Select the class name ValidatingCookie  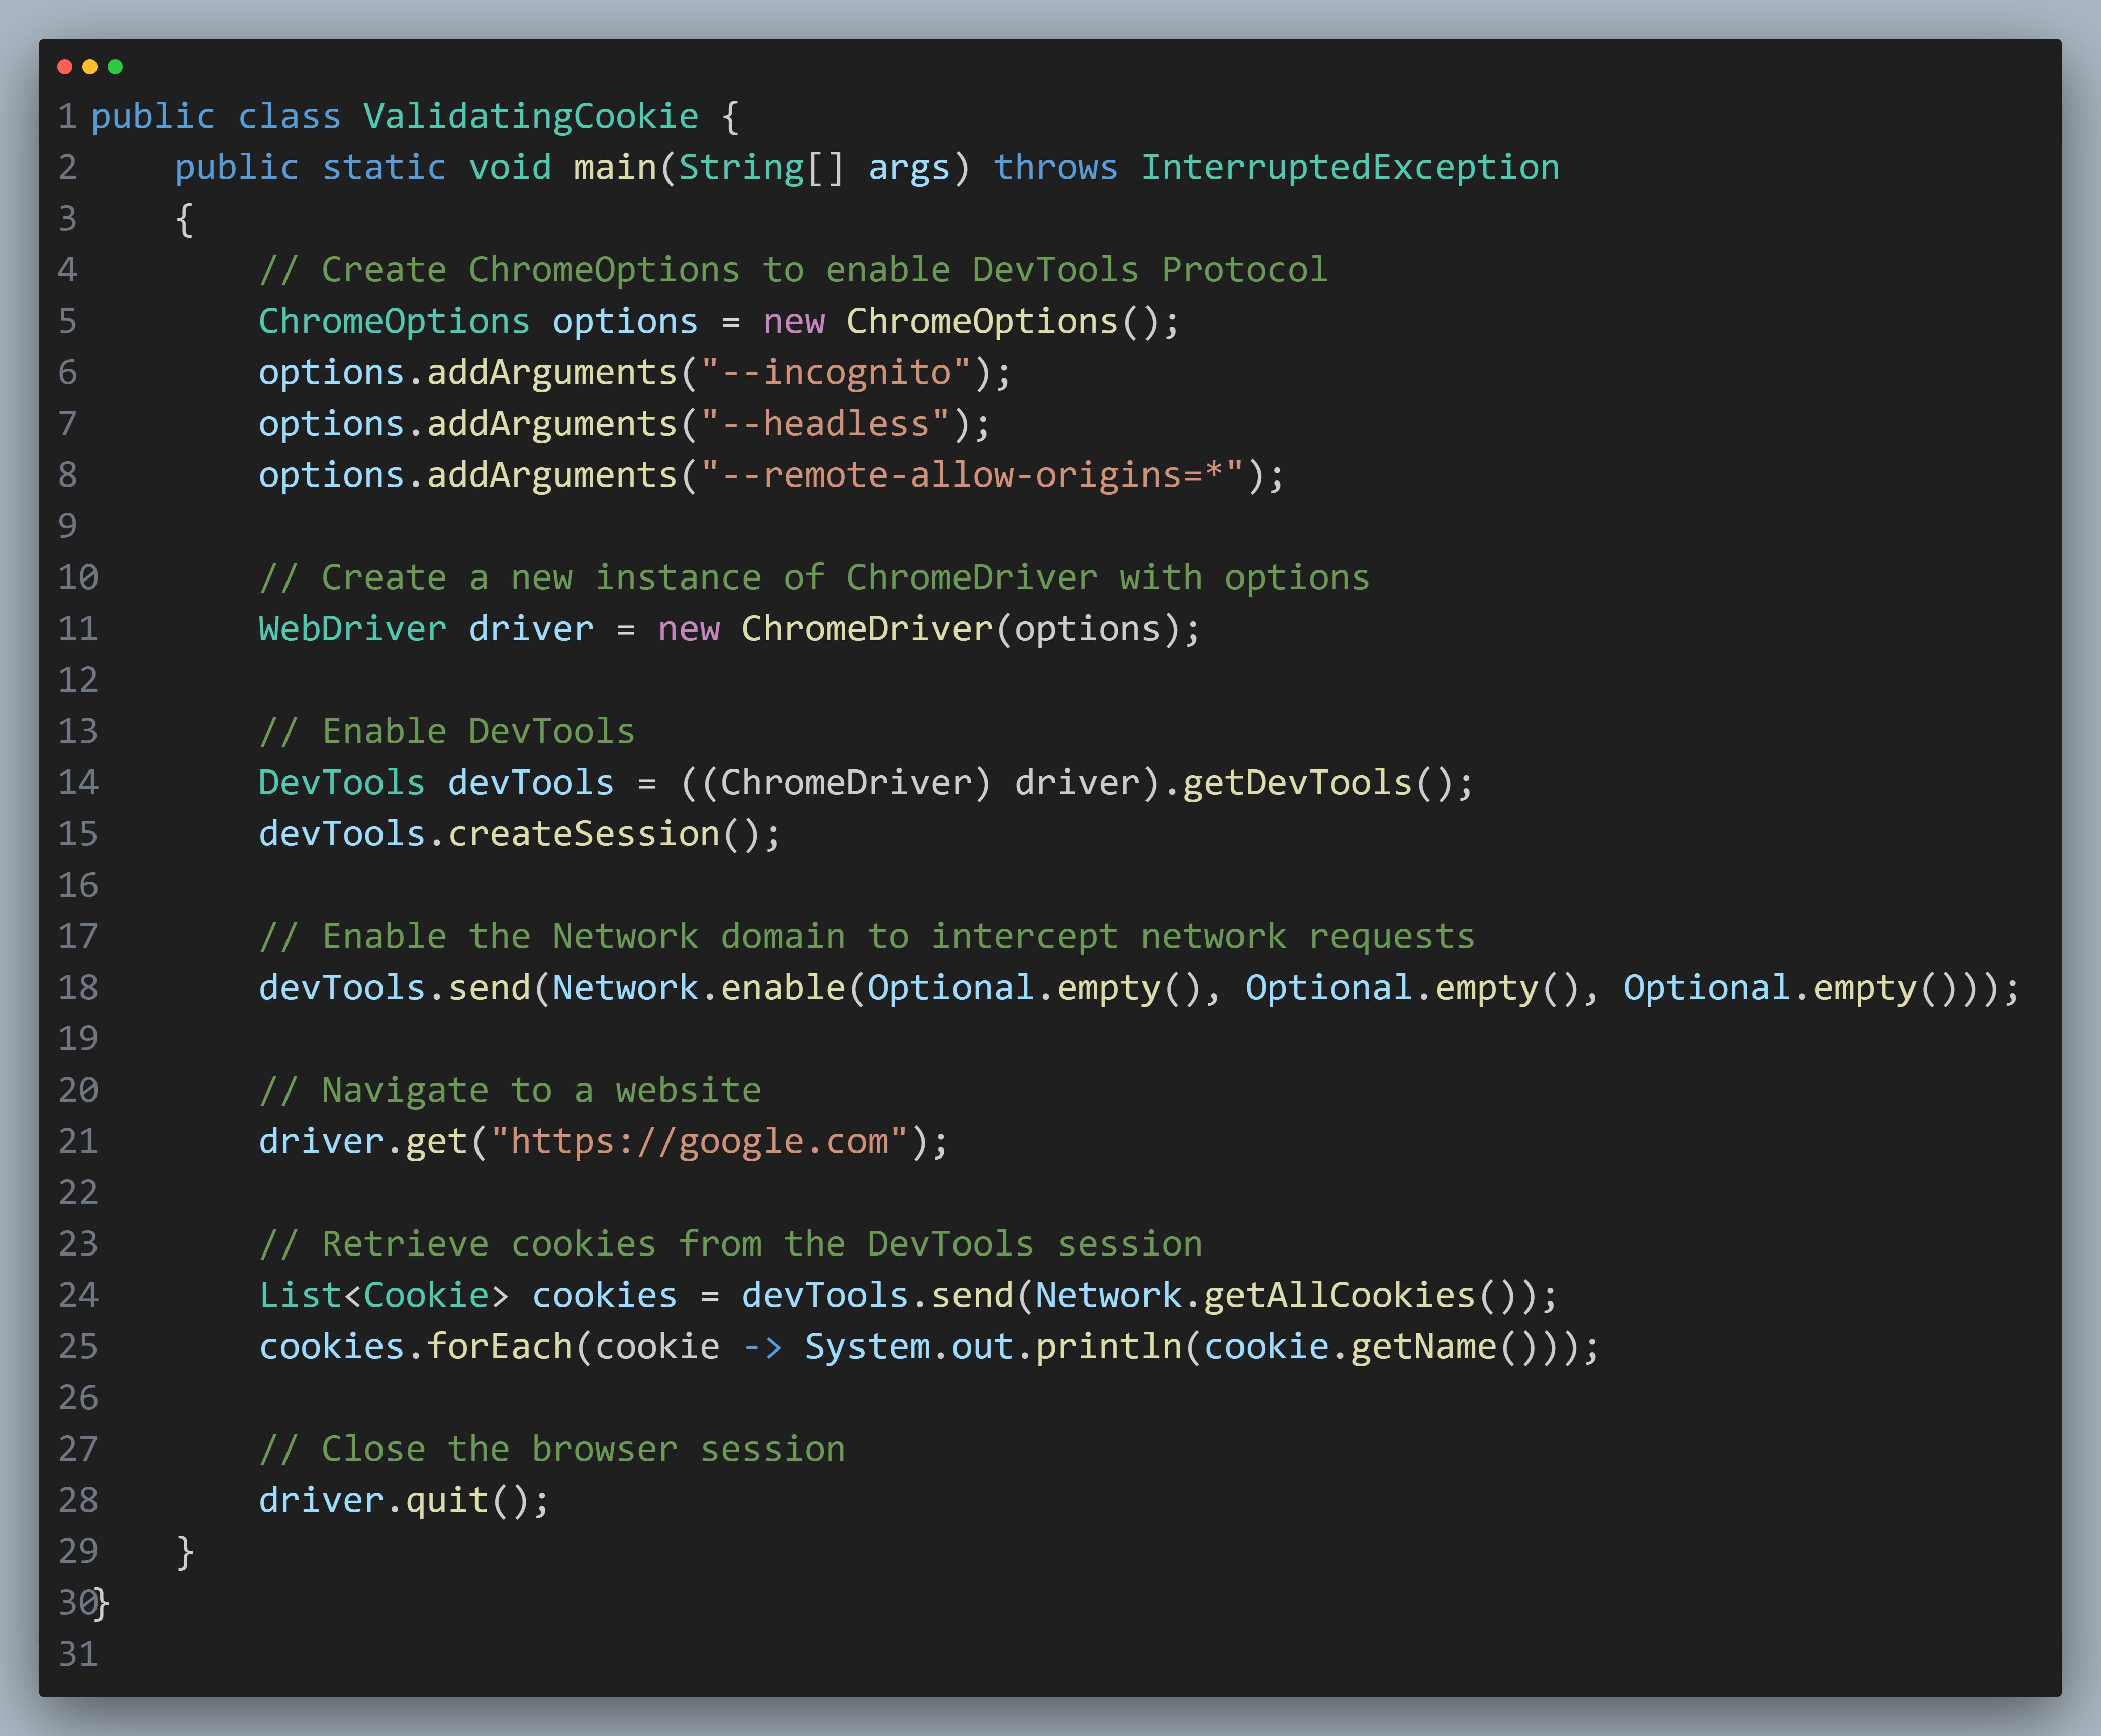pyautogui.click(x=531, y=115)
